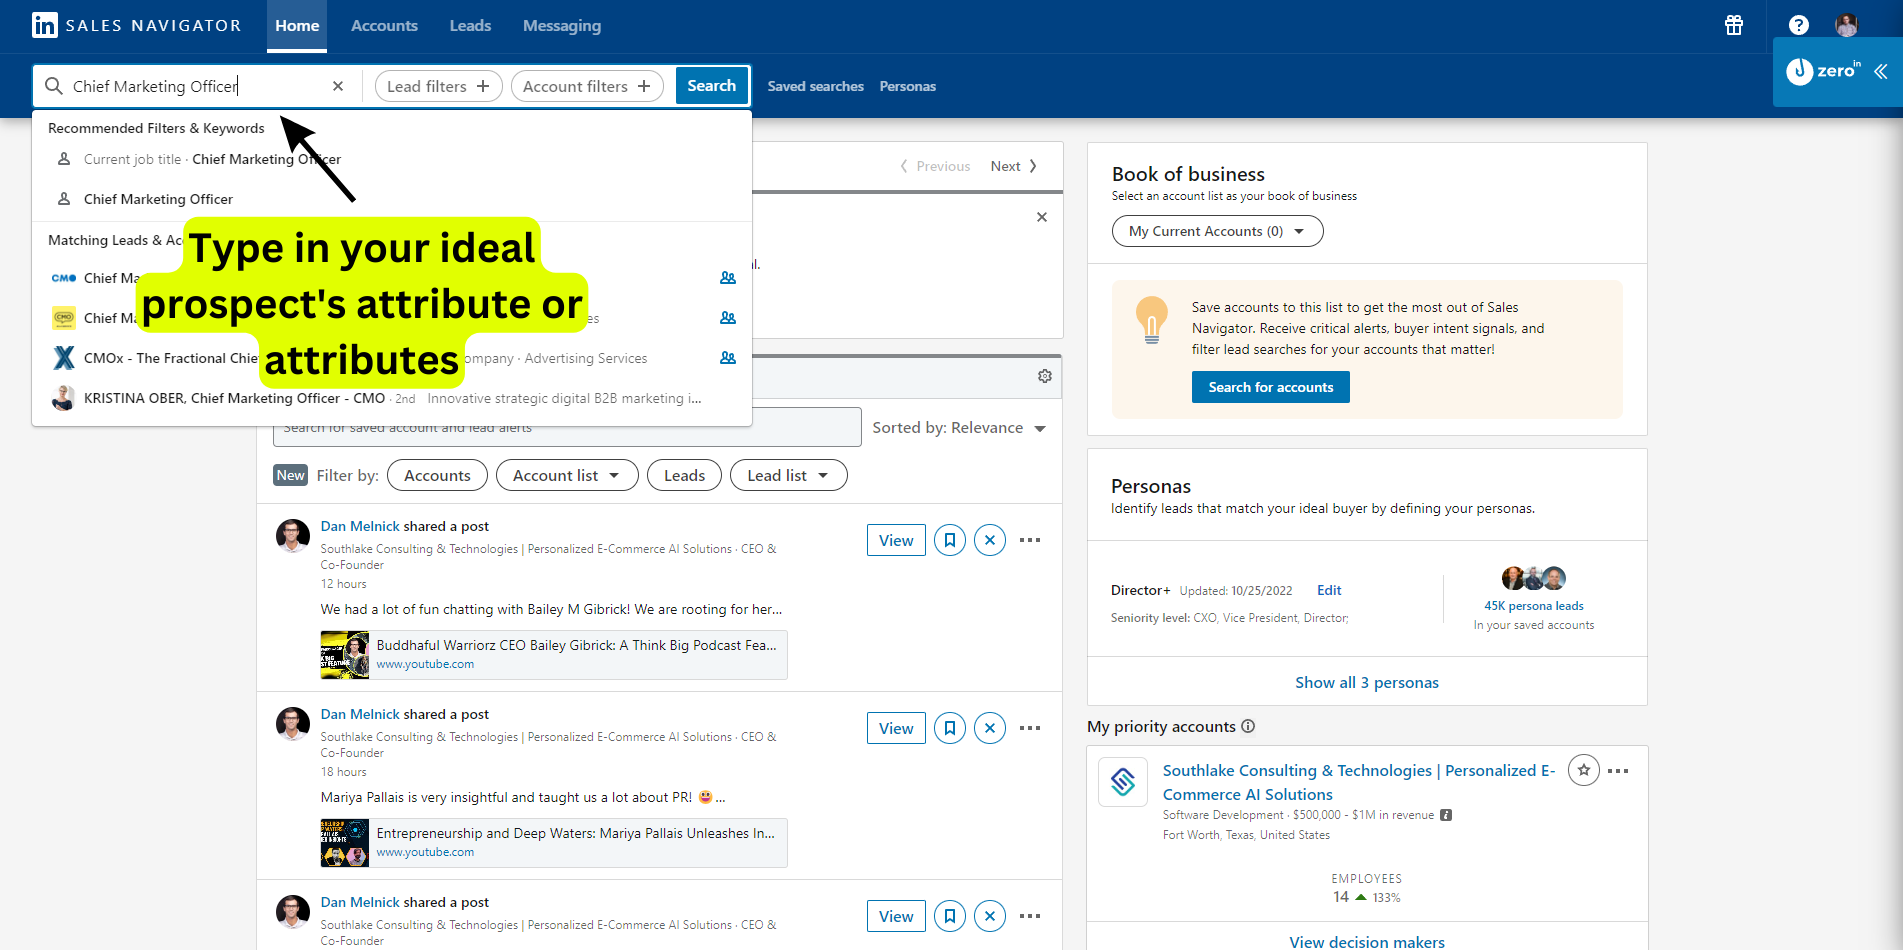
Task: Go to the Previous card
Action: click(x=935, y=166)
